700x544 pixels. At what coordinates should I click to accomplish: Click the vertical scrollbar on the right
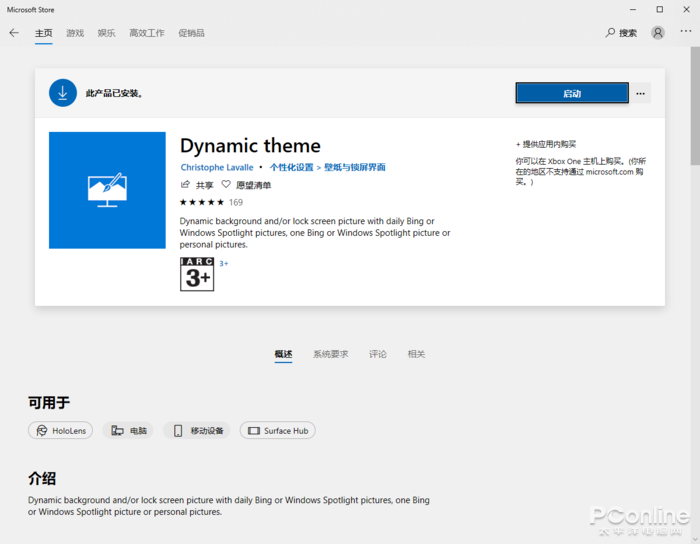pyautogui.click(x=694, y=110)
